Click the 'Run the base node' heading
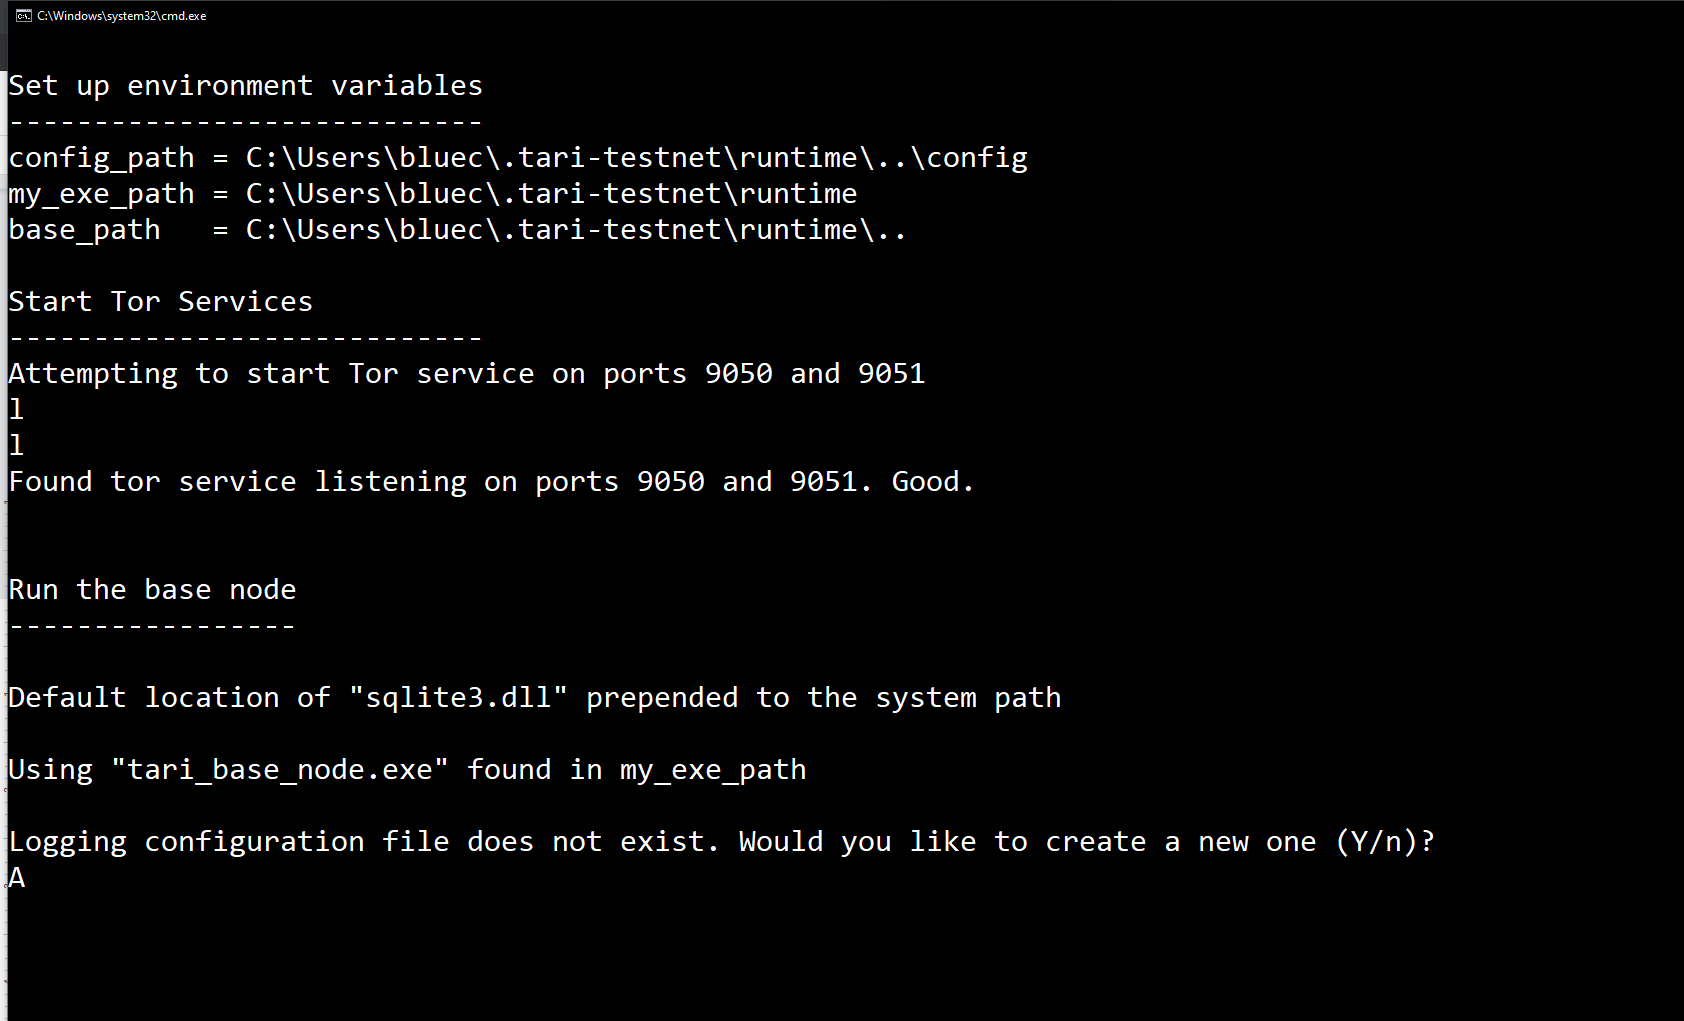 point(152,590)
